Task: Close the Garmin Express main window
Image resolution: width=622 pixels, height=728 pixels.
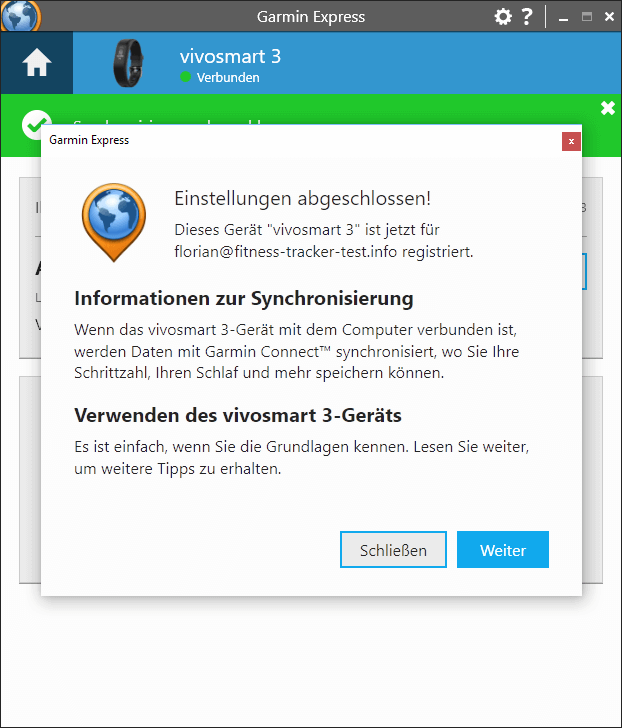Action: click(609, 17)
